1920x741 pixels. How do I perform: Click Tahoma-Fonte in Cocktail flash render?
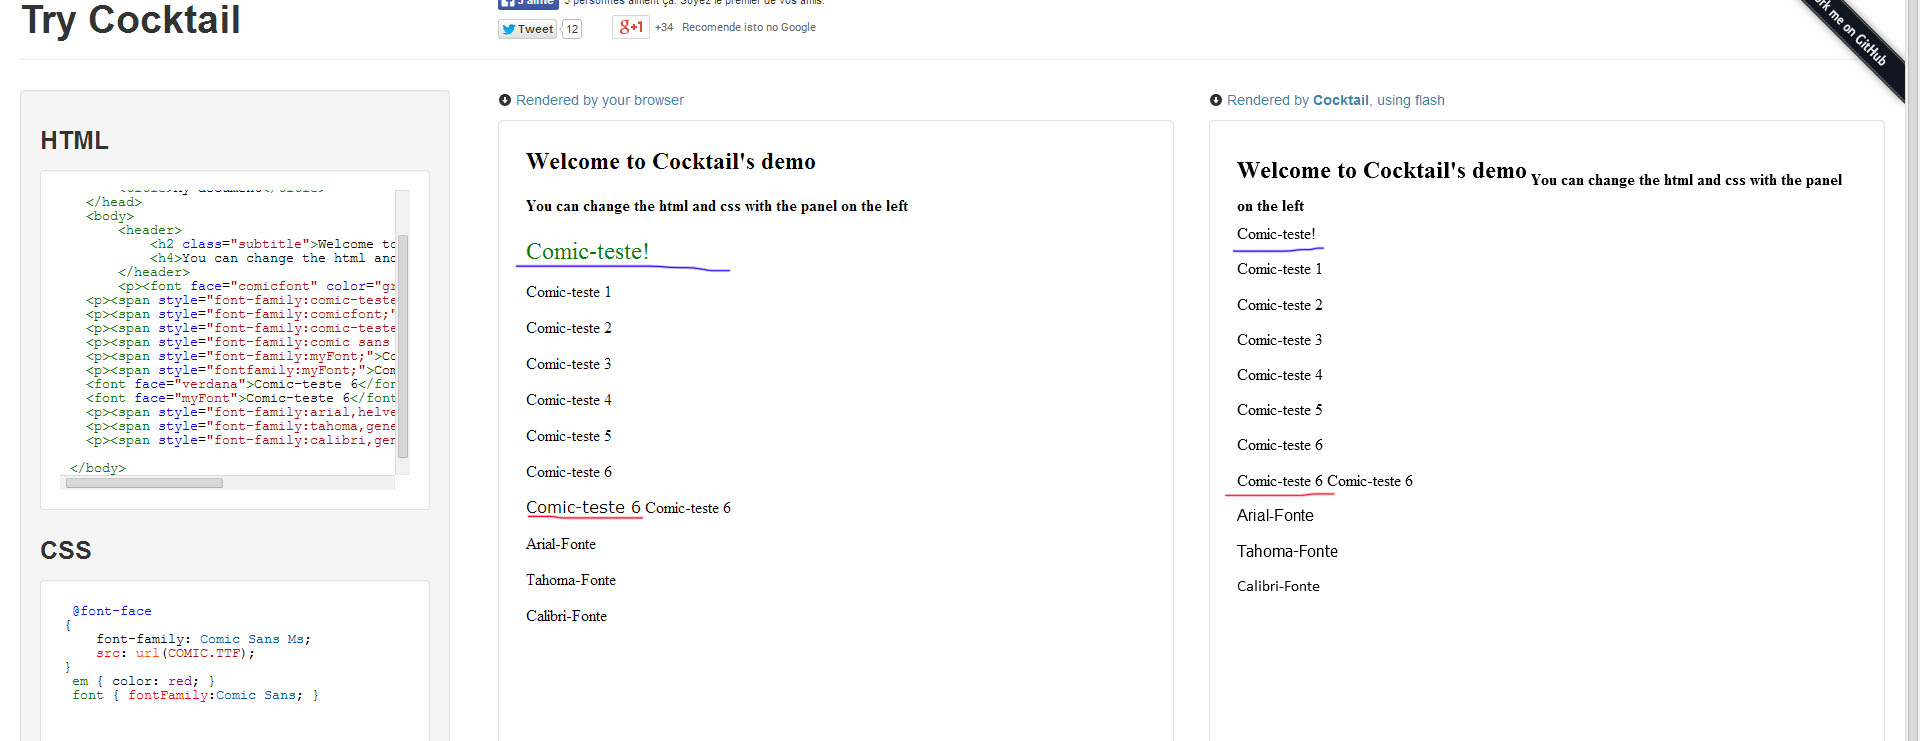point(1287,552)
